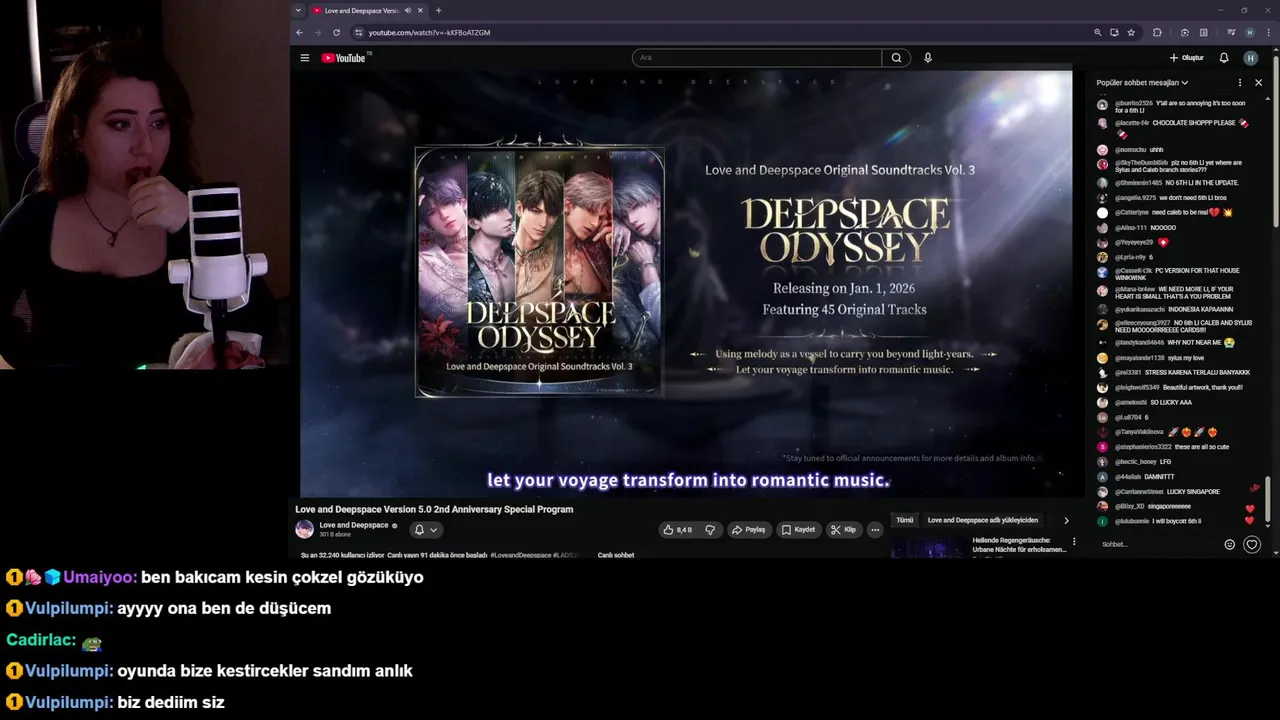Viewport: 1280px width, 720px height.
Task: Mute tab via speaker icon on tab
Action: [407, 10]
